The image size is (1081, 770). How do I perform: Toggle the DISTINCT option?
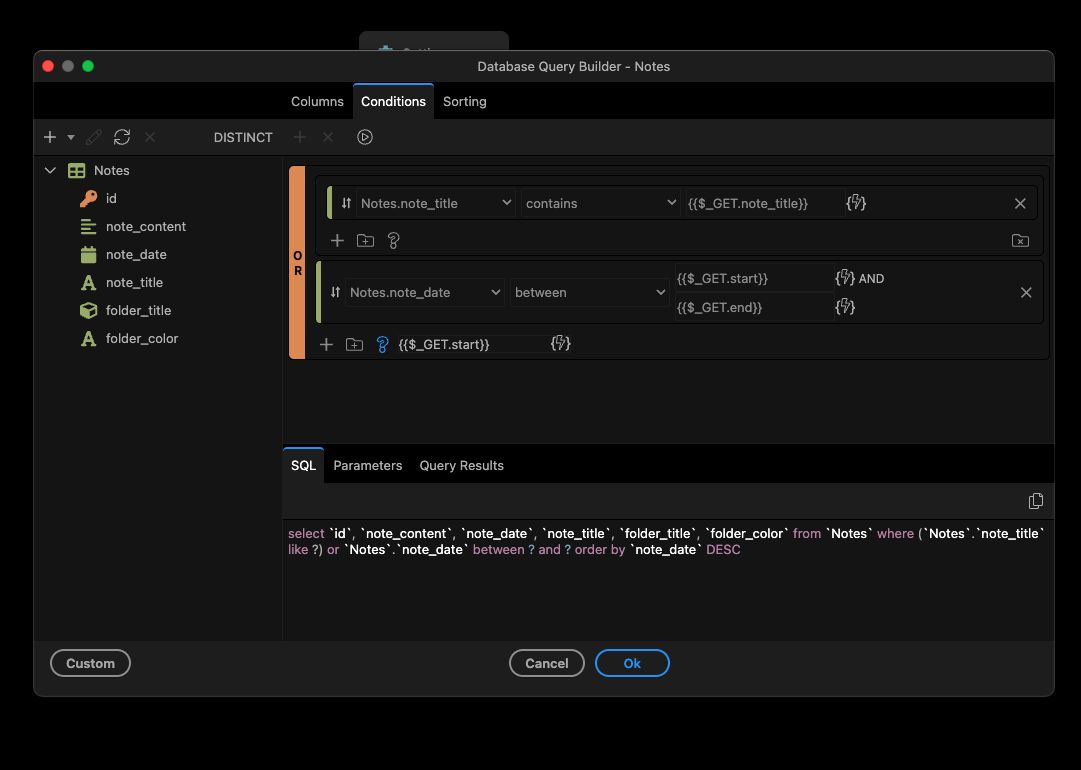(x=243, y=138)
